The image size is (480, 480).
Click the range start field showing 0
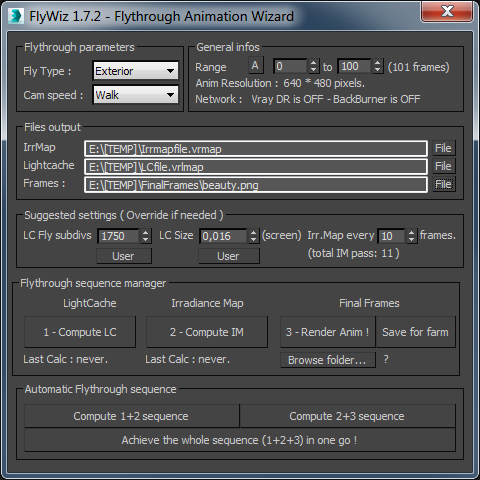click(x=290, y=66)
